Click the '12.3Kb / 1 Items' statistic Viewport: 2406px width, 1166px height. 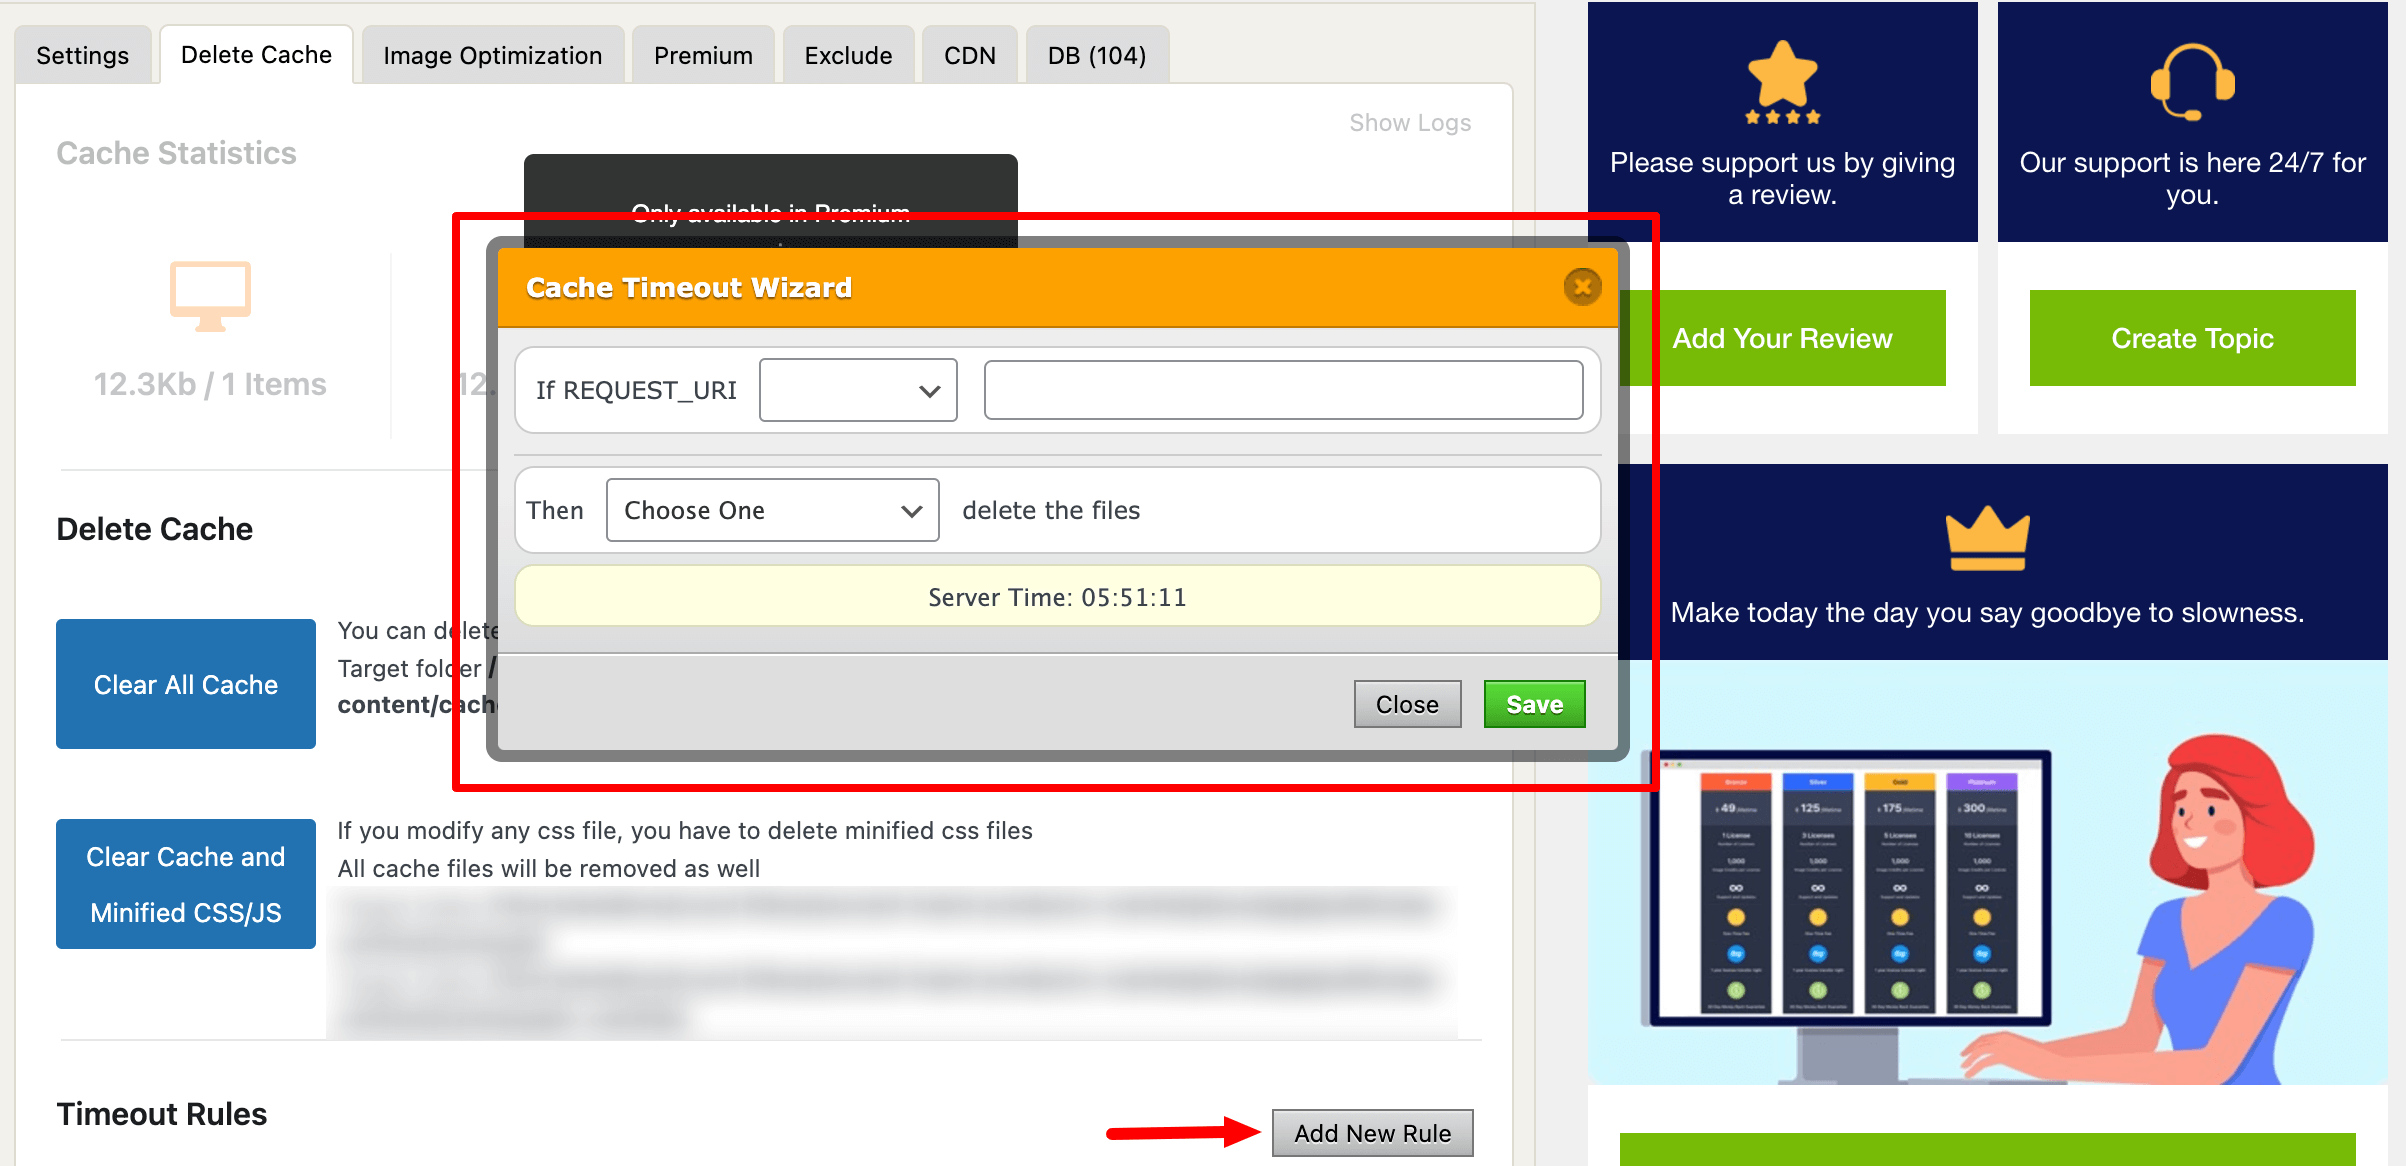click(210, 384)
